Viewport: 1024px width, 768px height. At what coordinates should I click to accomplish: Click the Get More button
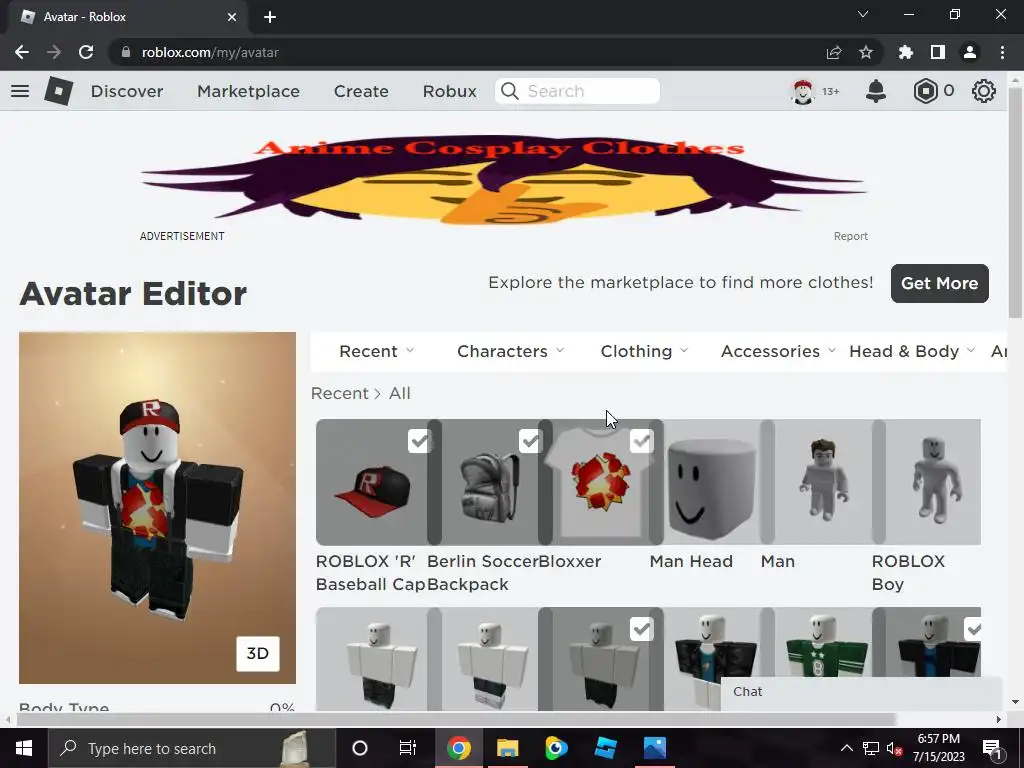coord(940,283)
